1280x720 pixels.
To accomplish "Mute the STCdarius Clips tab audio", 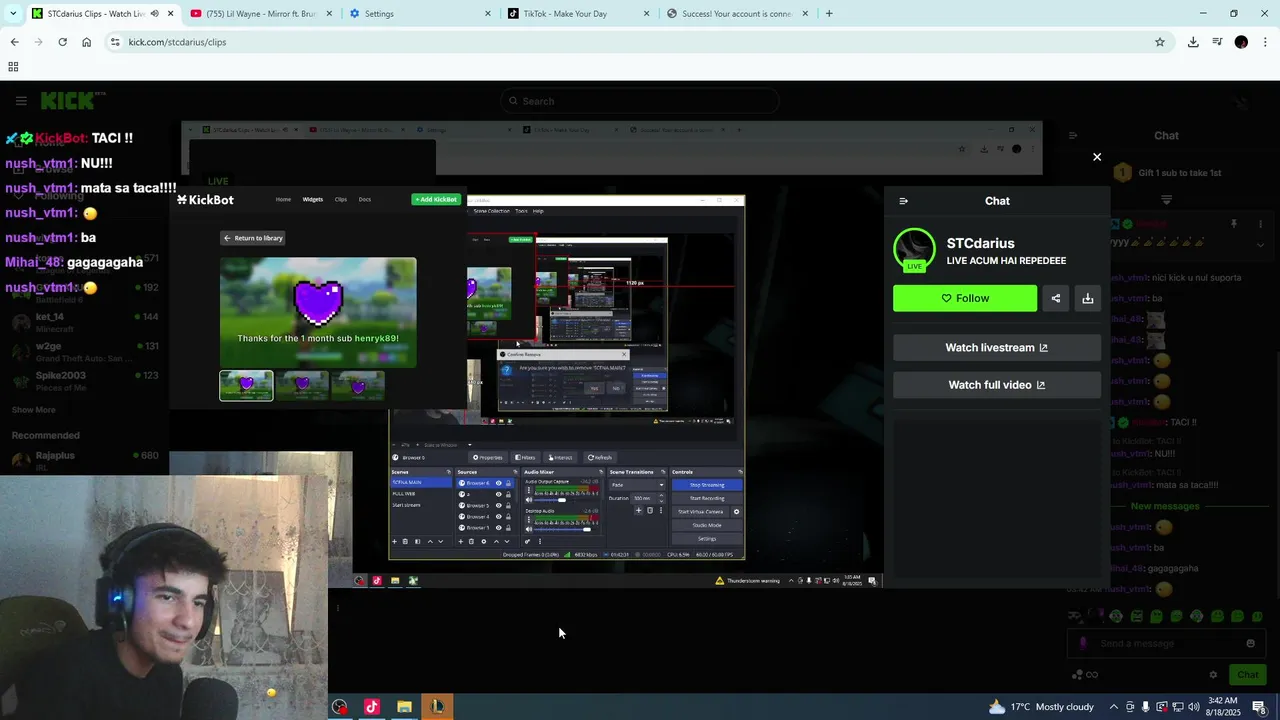I will tap(154, 14).
